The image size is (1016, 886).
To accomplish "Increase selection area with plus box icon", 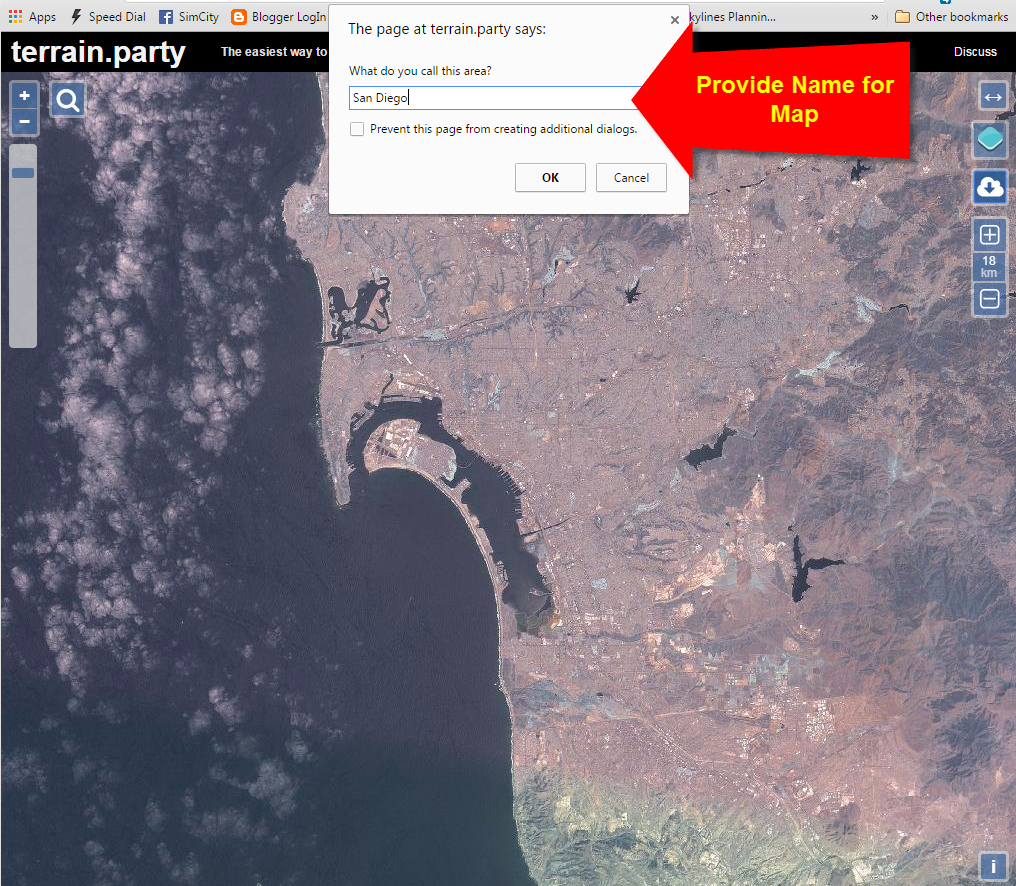I will (x=989, y=235).
